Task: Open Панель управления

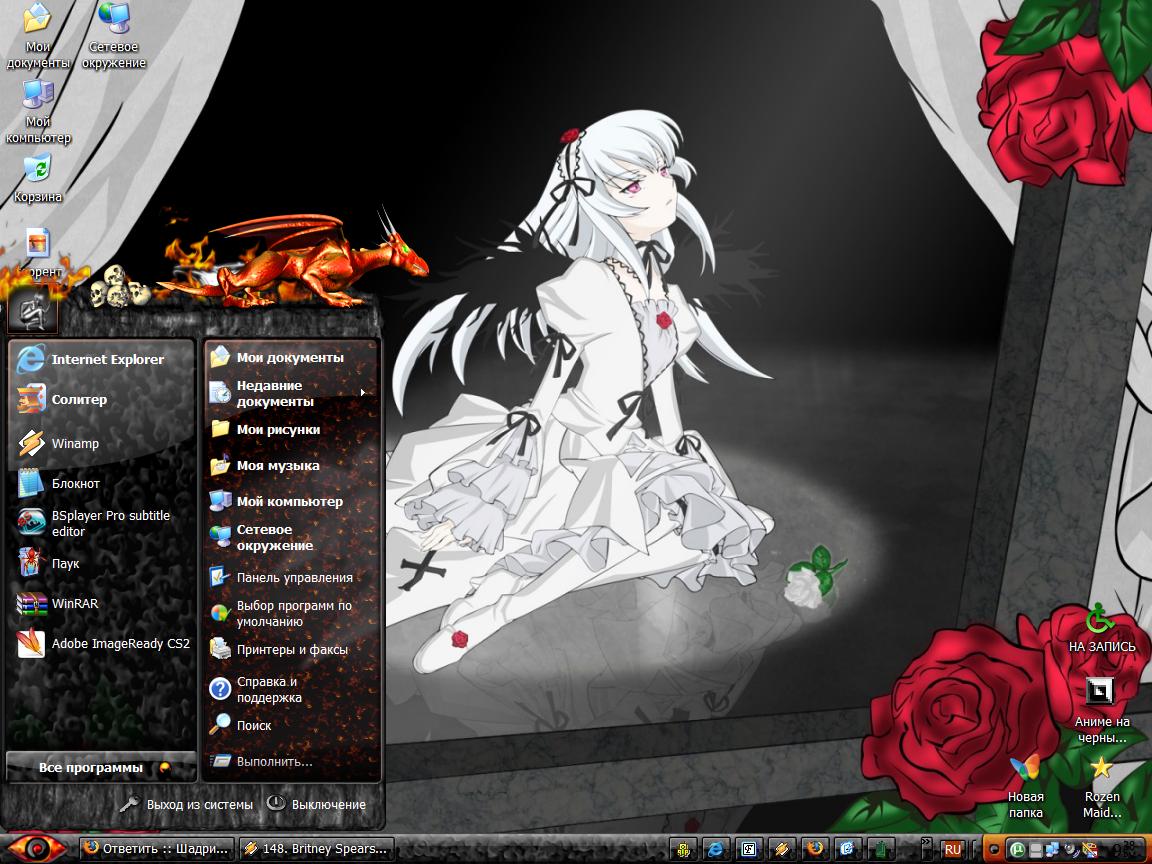Action: [292, 578]
